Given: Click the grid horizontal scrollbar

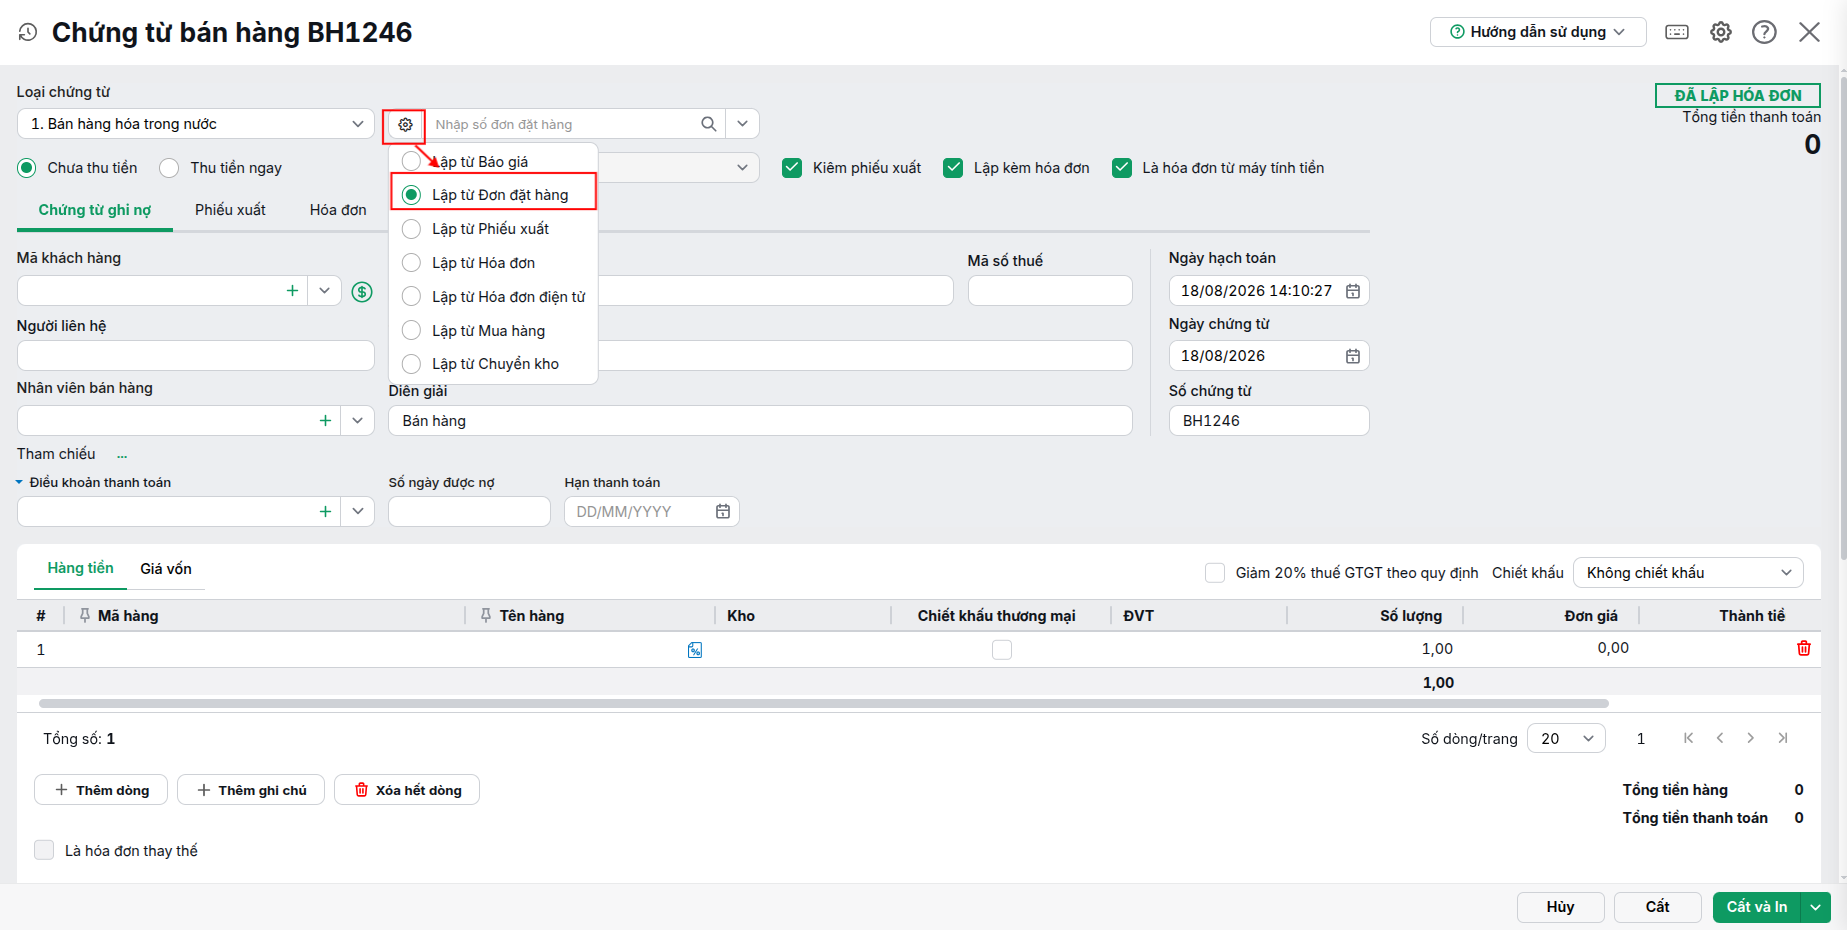Looking at the screenshot, I should [823, 704].
